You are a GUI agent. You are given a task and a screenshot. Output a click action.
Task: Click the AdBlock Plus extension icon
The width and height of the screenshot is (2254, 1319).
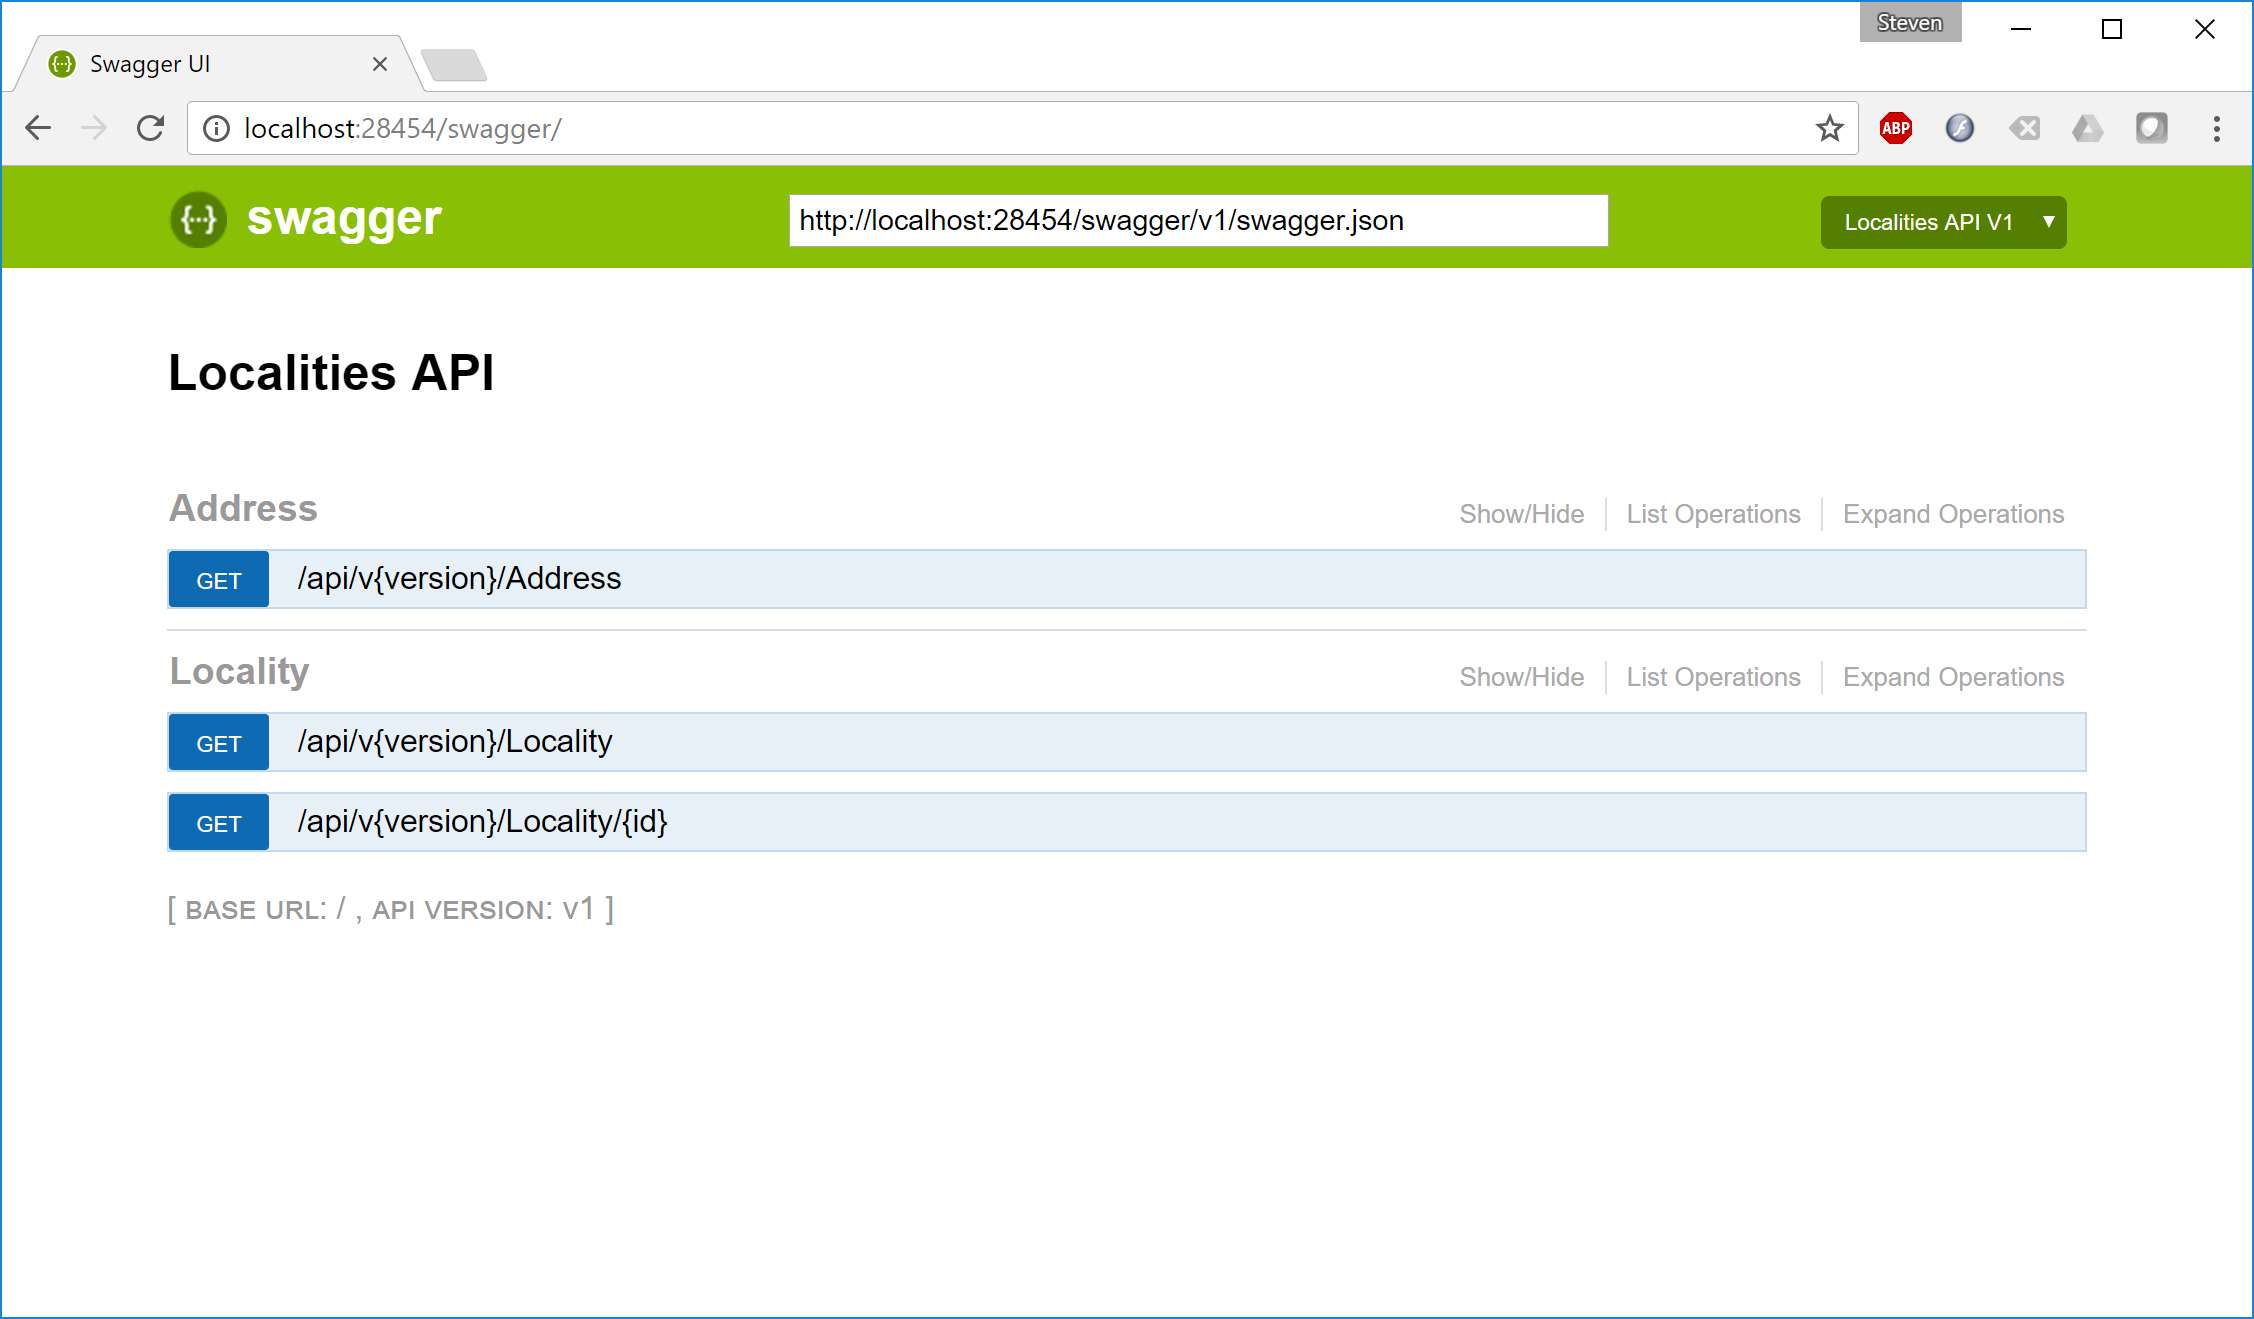point(1895,128)
